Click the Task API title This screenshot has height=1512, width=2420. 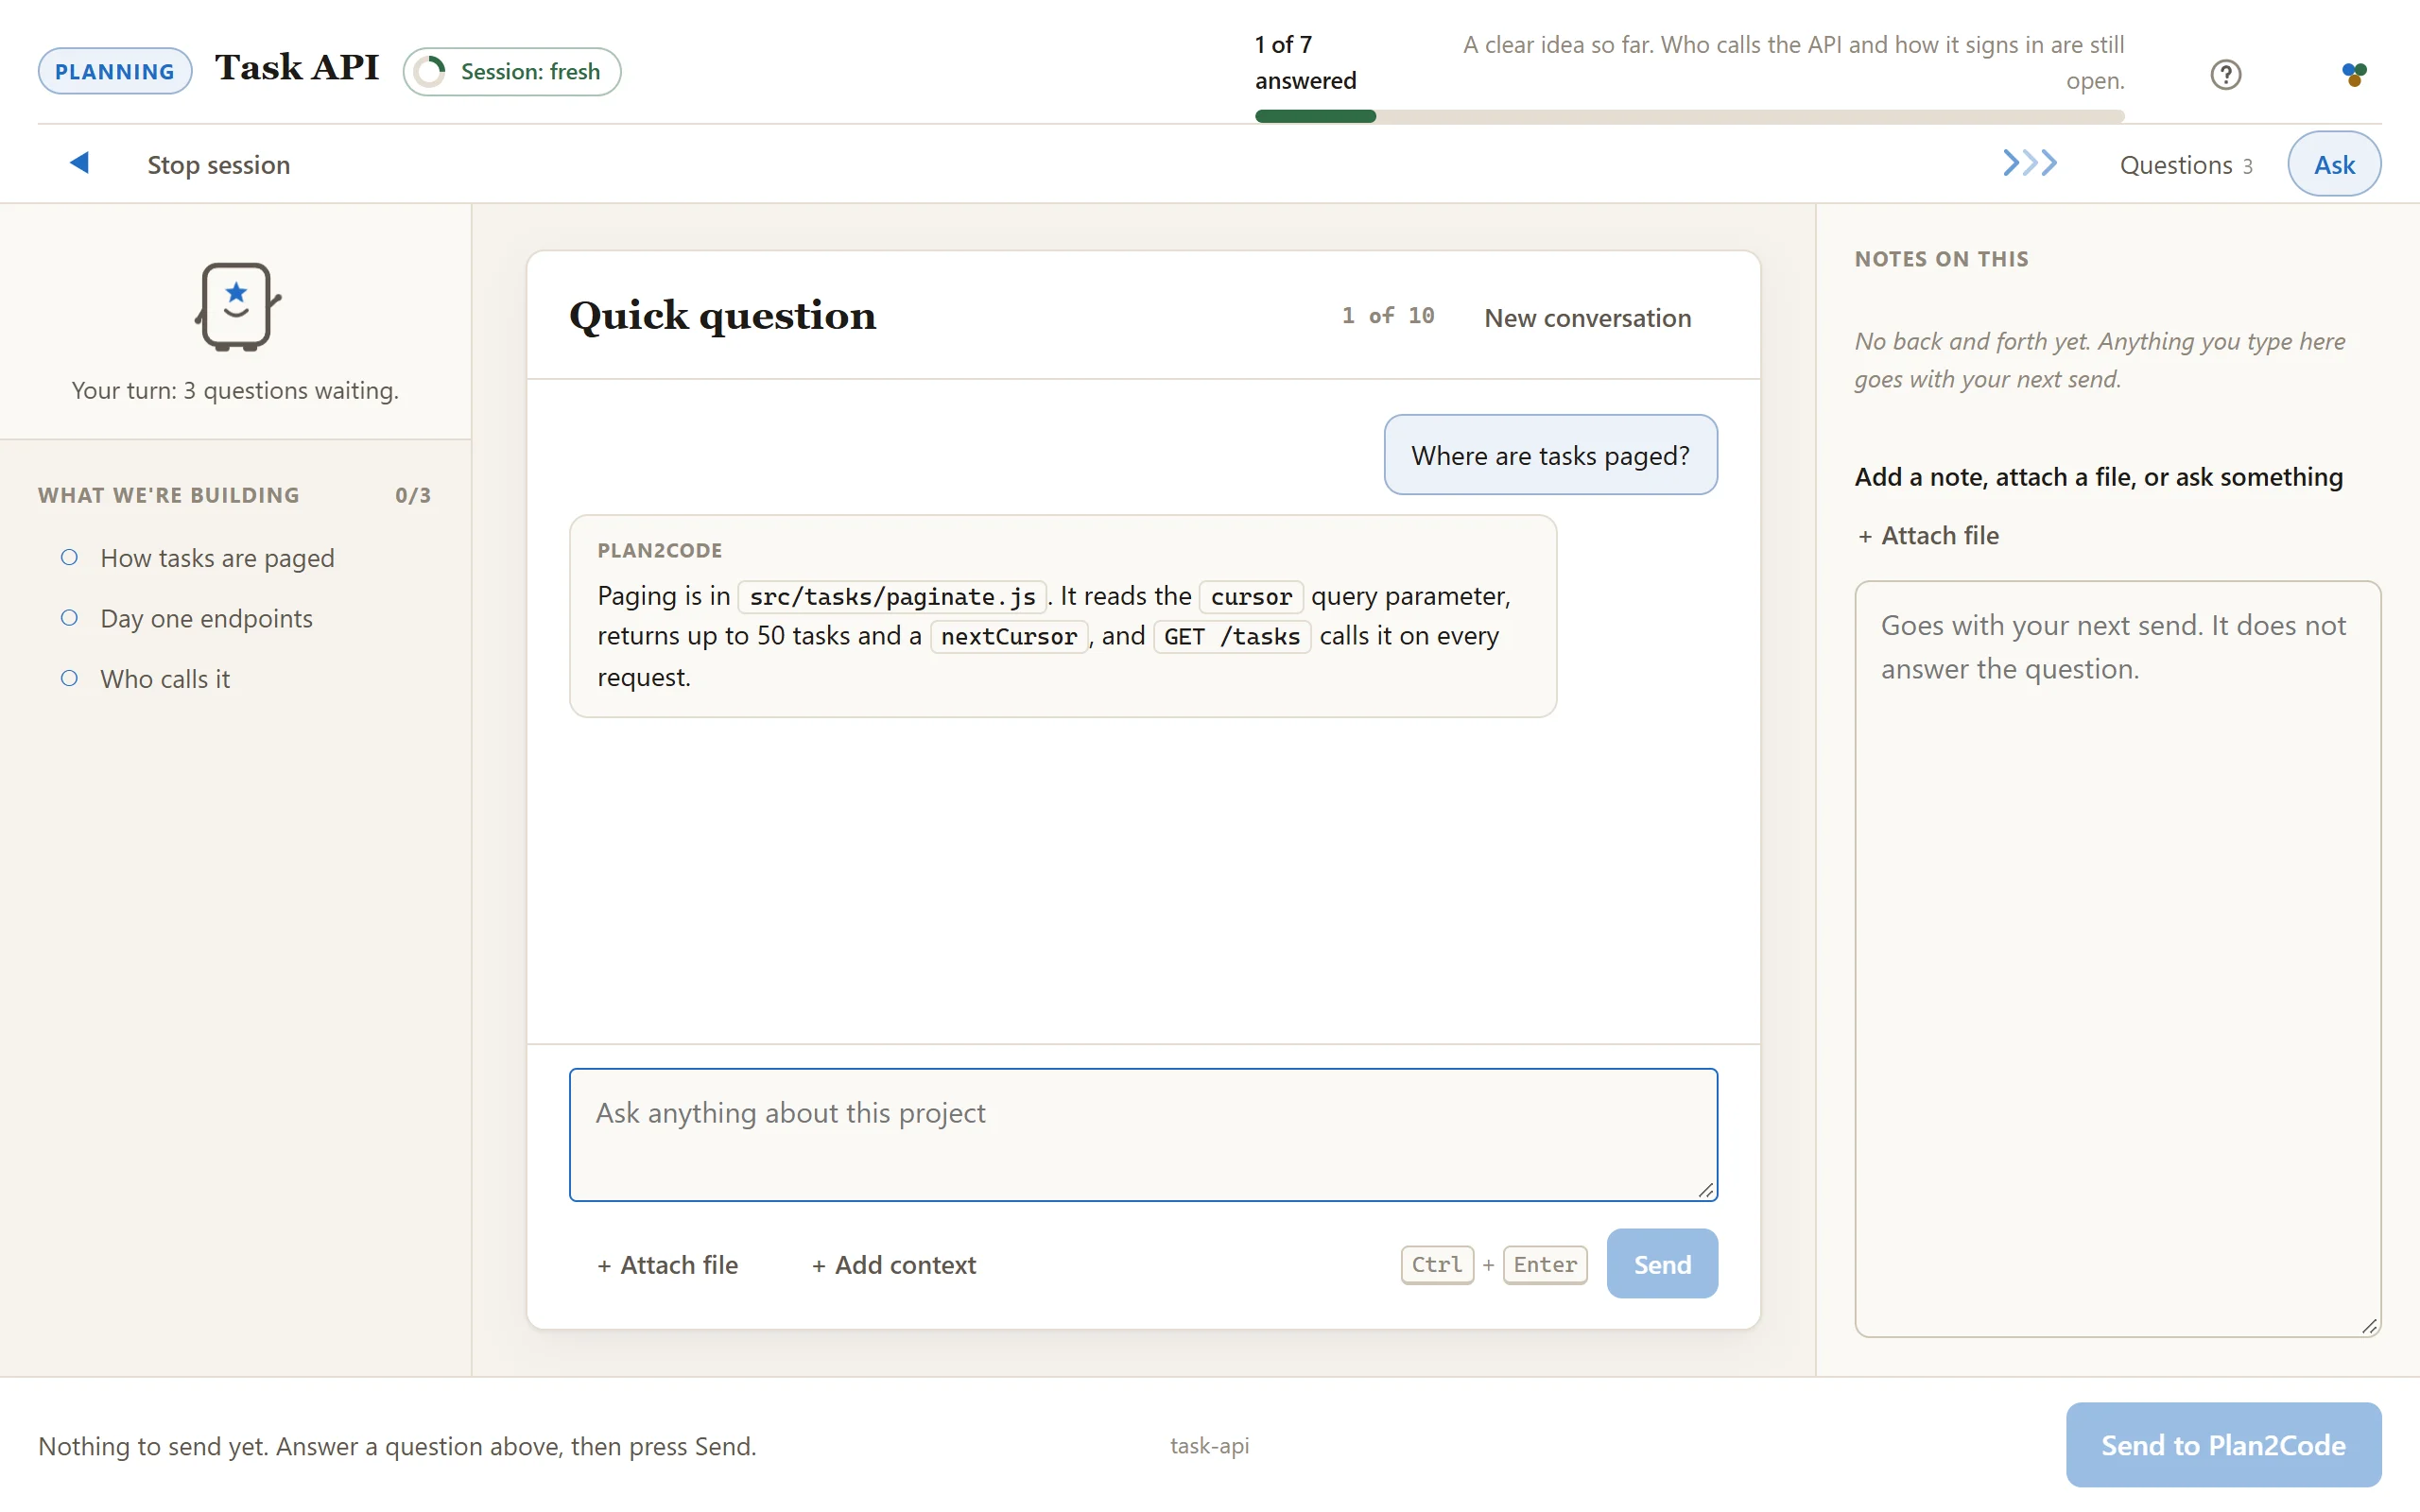(297, 68)
